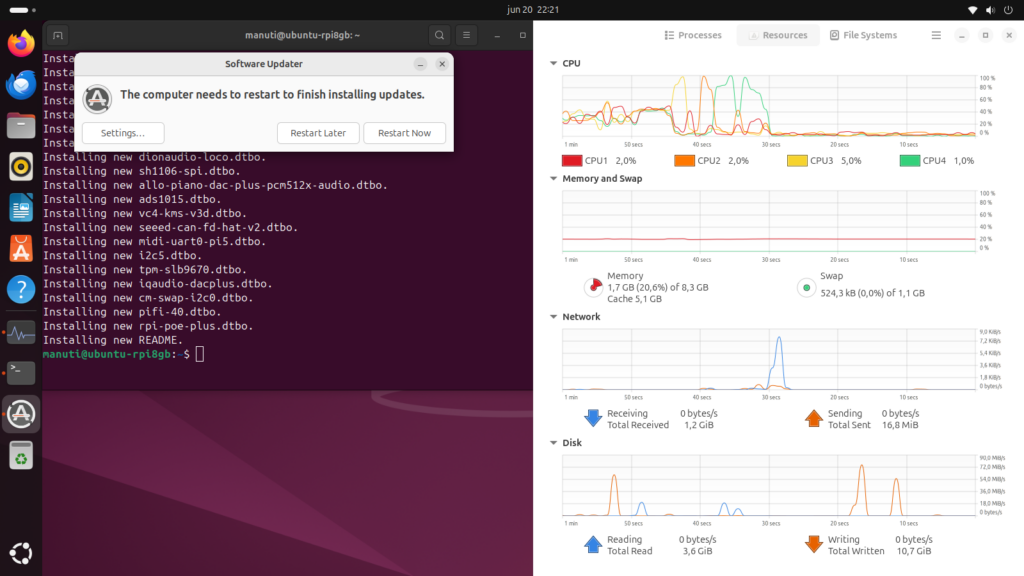
Task: Click the 'Cache 5,1 GB' memory text
Action: tap(634, 298)
